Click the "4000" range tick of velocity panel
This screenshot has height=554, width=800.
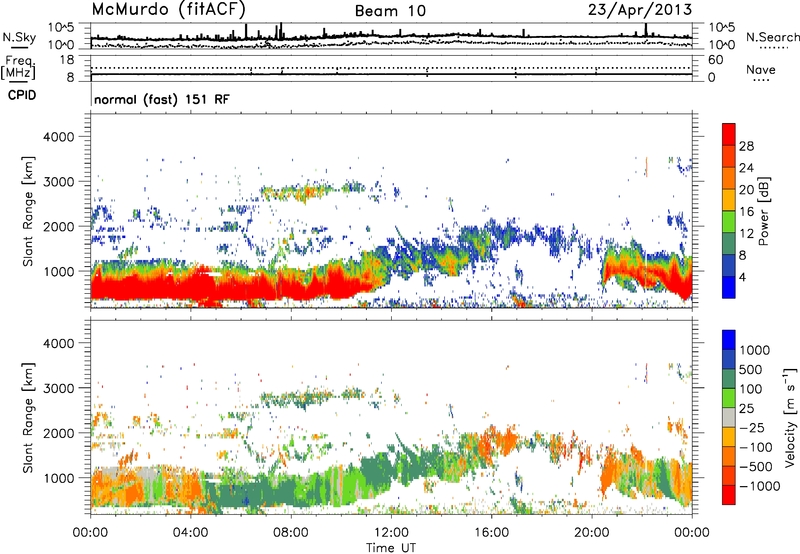(58, 343)
